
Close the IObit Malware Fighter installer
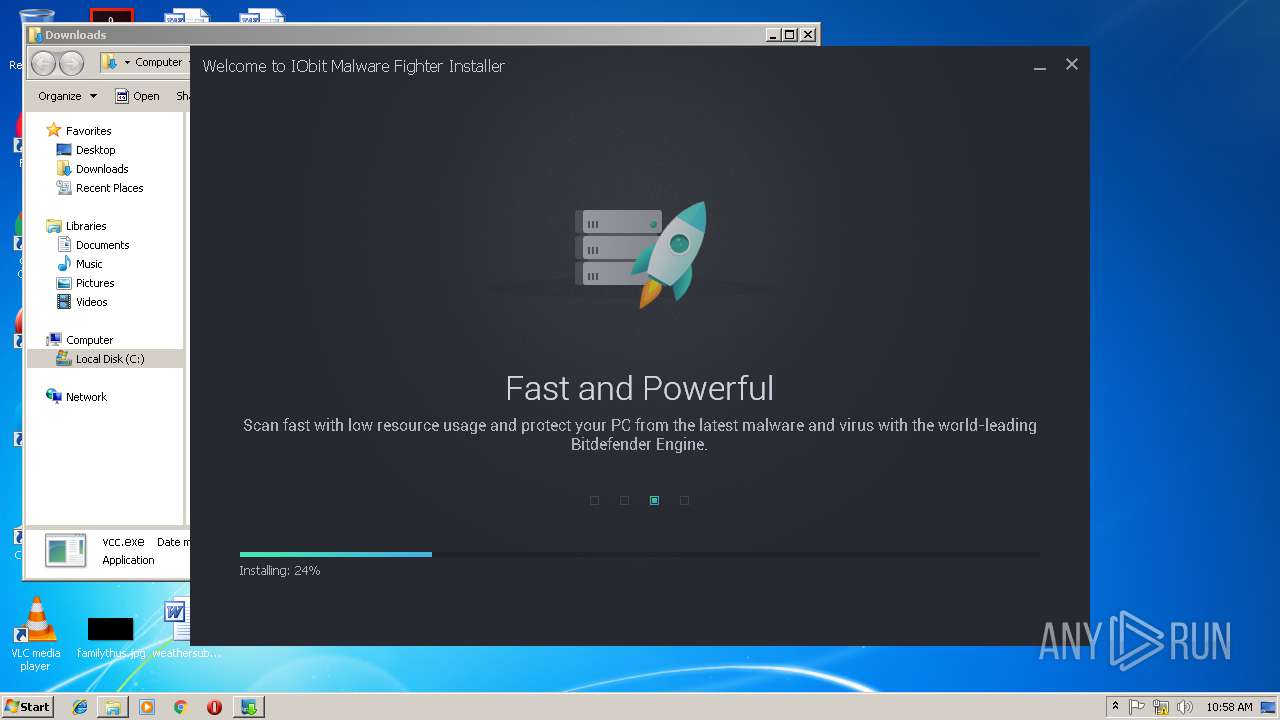coord(1072,64)
